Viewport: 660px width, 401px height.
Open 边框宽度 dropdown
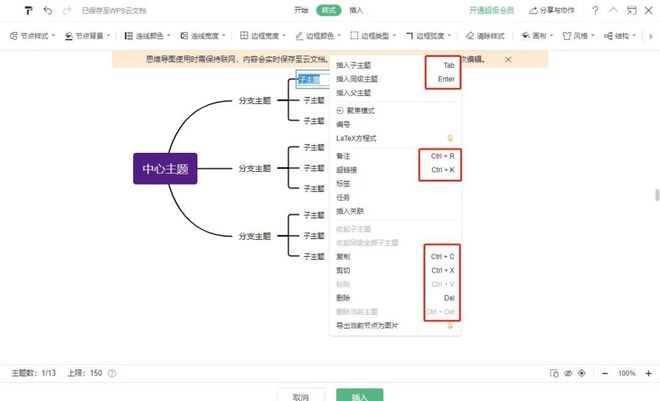(263, 36)
